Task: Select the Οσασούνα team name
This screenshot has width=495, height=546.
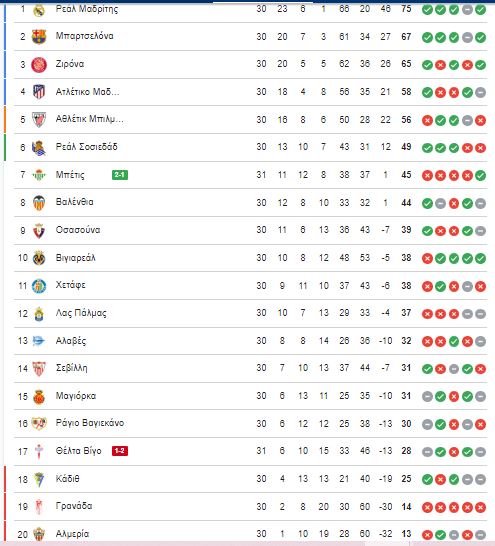Action: point(78,230)
